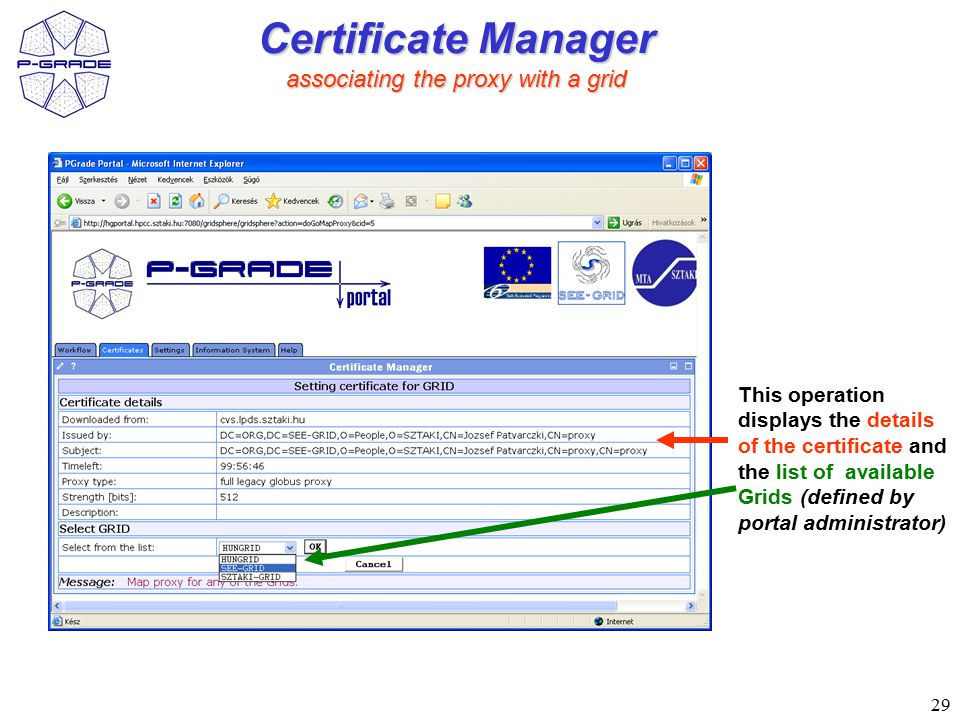Click the P-GRADE polyhedron logo in portal
The width and height of the screenshot is (960, 720).
tap(102, 283)
